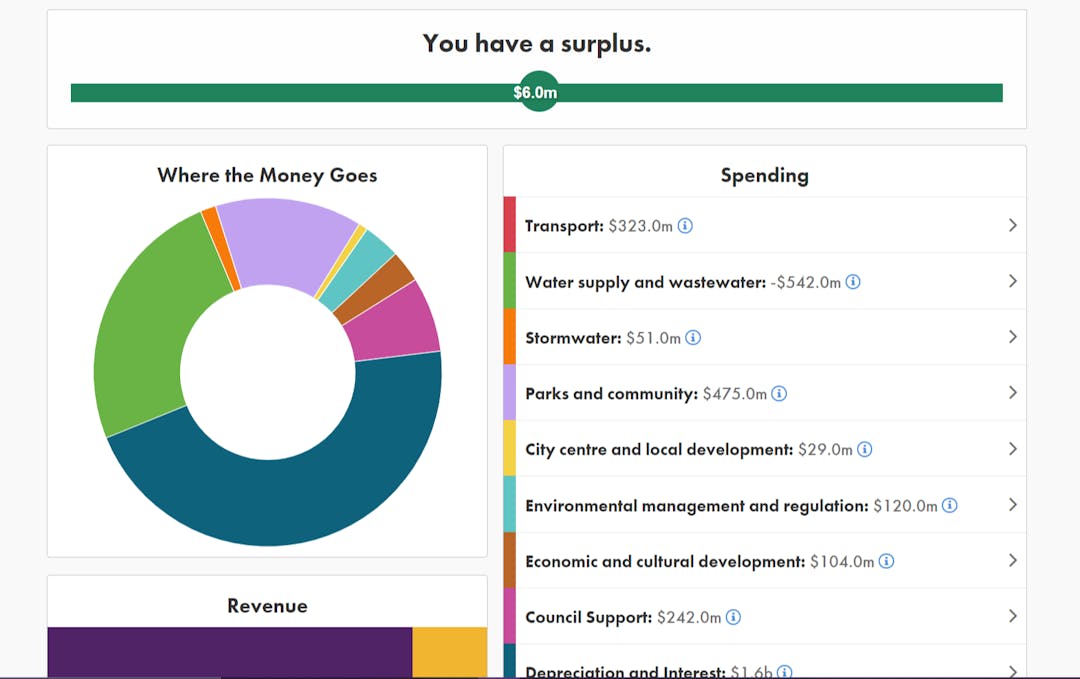Click the $6.0m surplus indicator
Image resolution: width=1080 pixels, height=679 pixels.
coord(537,93)
